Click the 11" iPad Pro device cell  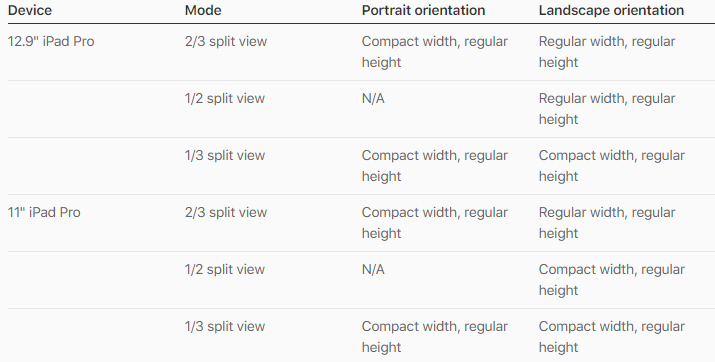click(x=44, y=212)
